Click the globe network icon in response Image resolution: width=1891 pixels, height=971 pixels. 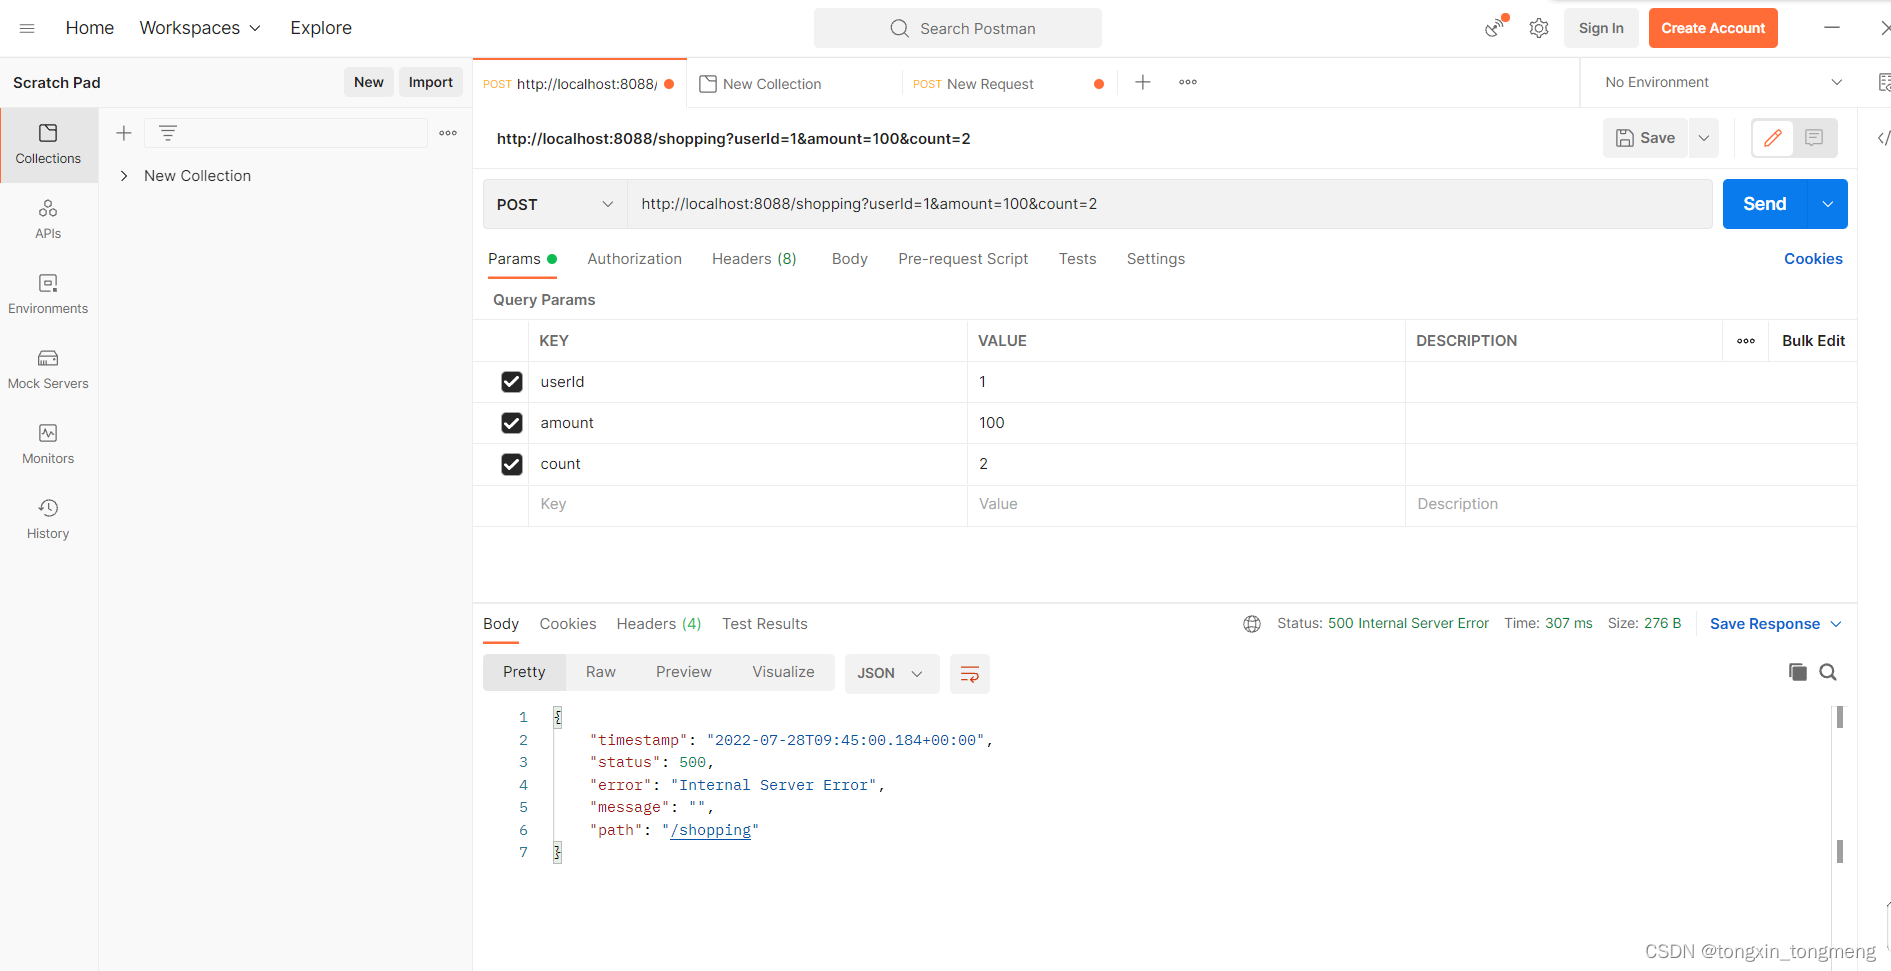click(1252, 624)
